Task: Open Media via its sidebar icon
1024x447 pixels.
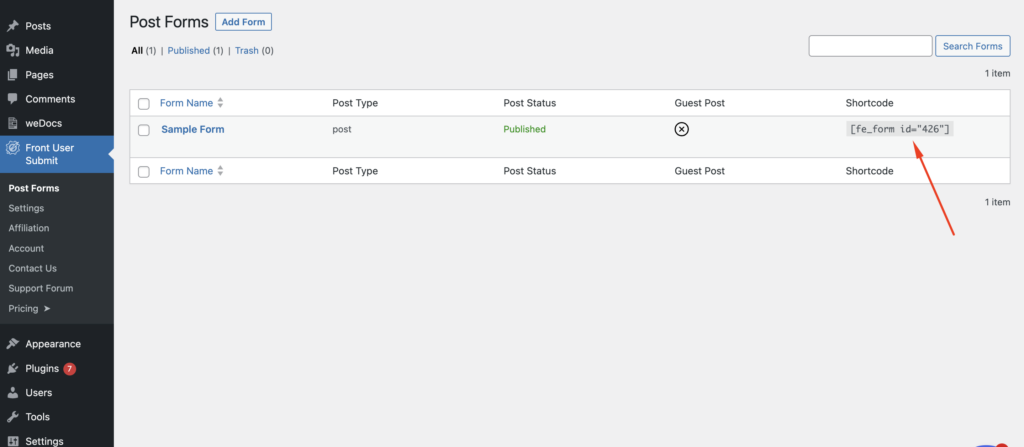Action: 12,50
